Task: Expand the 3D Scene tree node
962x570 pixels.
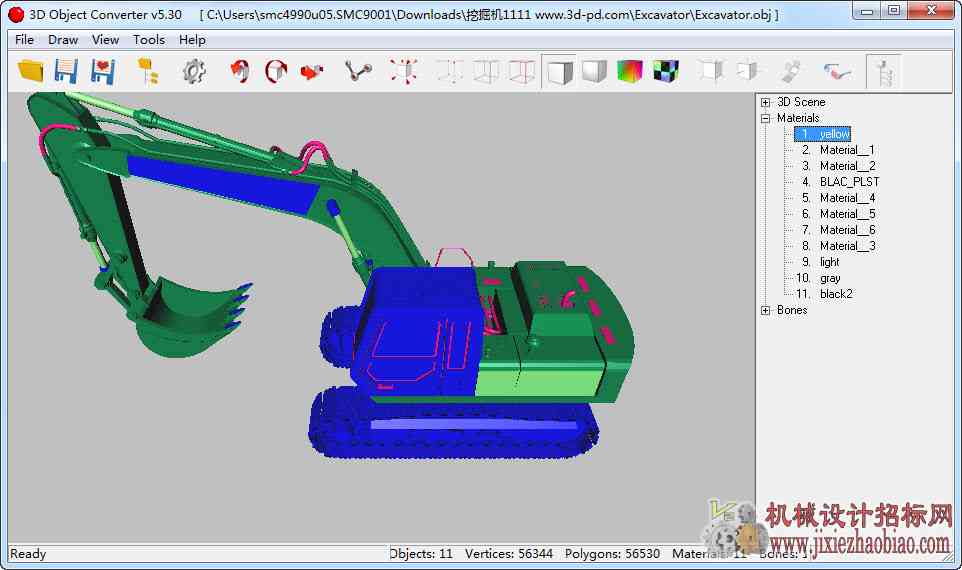Action: pos(766,102)
